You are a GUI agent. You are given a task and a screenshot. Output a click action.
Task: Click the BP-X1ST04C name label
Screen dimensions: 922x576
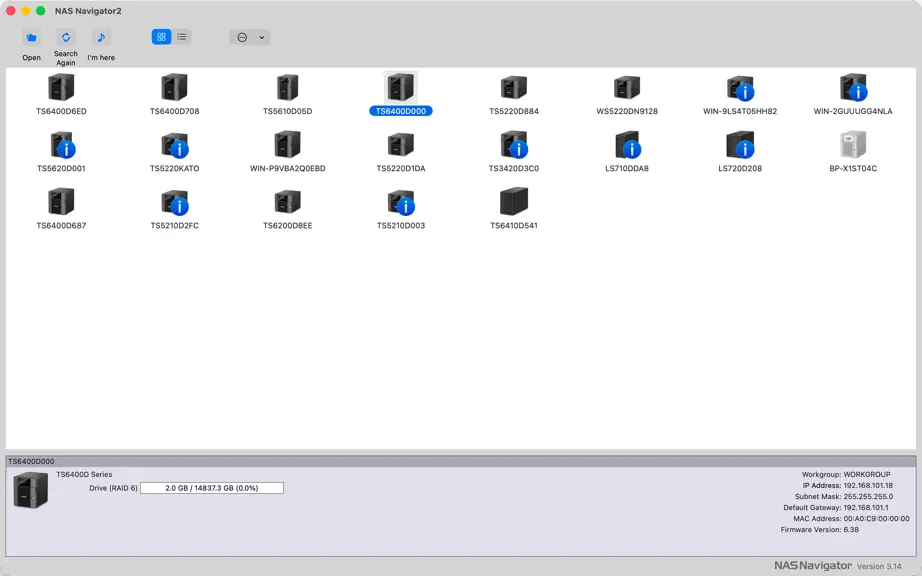coord(853,168)
